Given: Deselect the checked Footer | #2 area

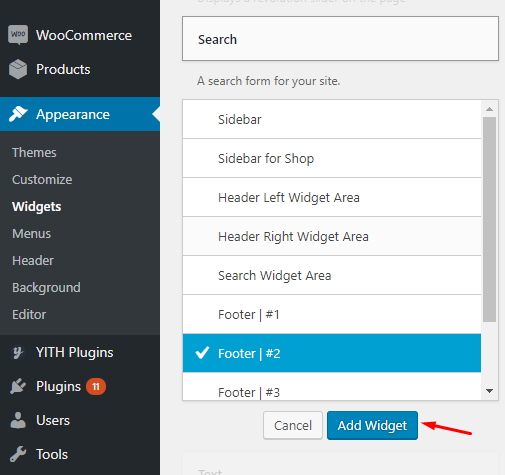Looking at the screenshot, I should pyautogui.click(x=332, y=353).
